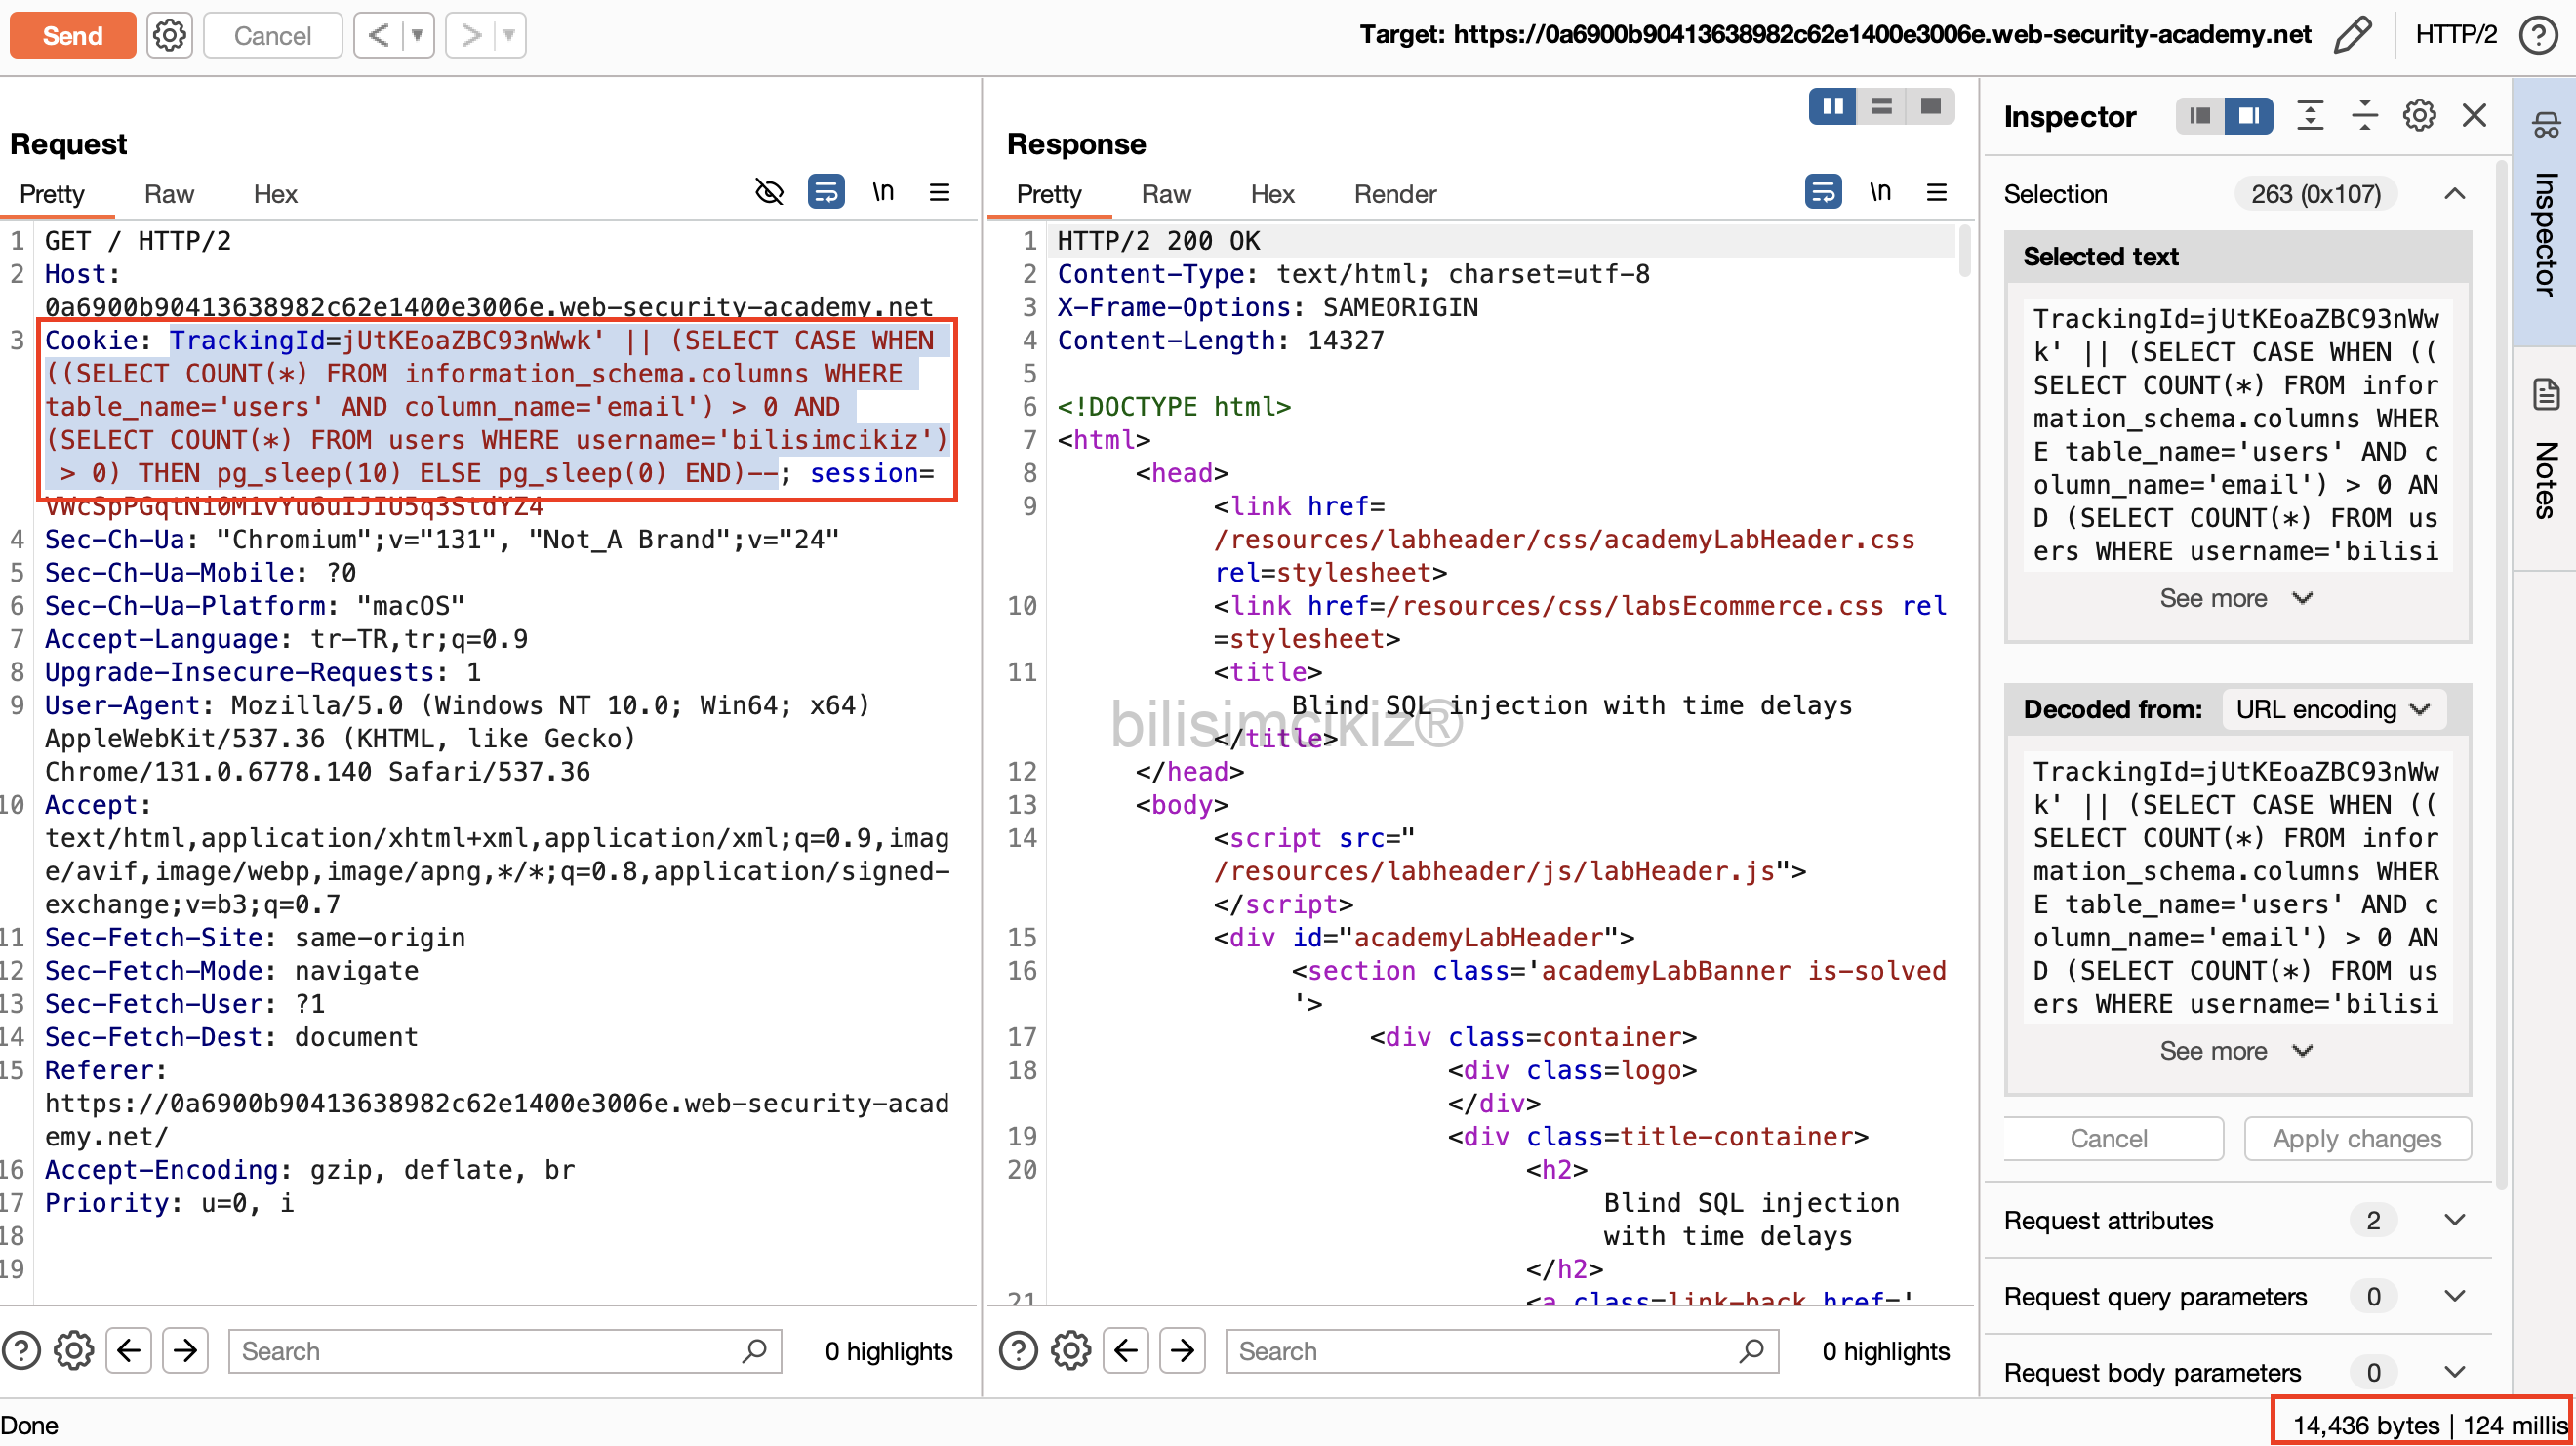The height and width of the screenshot is (1446, 2576).
Task: Click Apply changes in the Inspector
Action: [x=2356, y=1138]
